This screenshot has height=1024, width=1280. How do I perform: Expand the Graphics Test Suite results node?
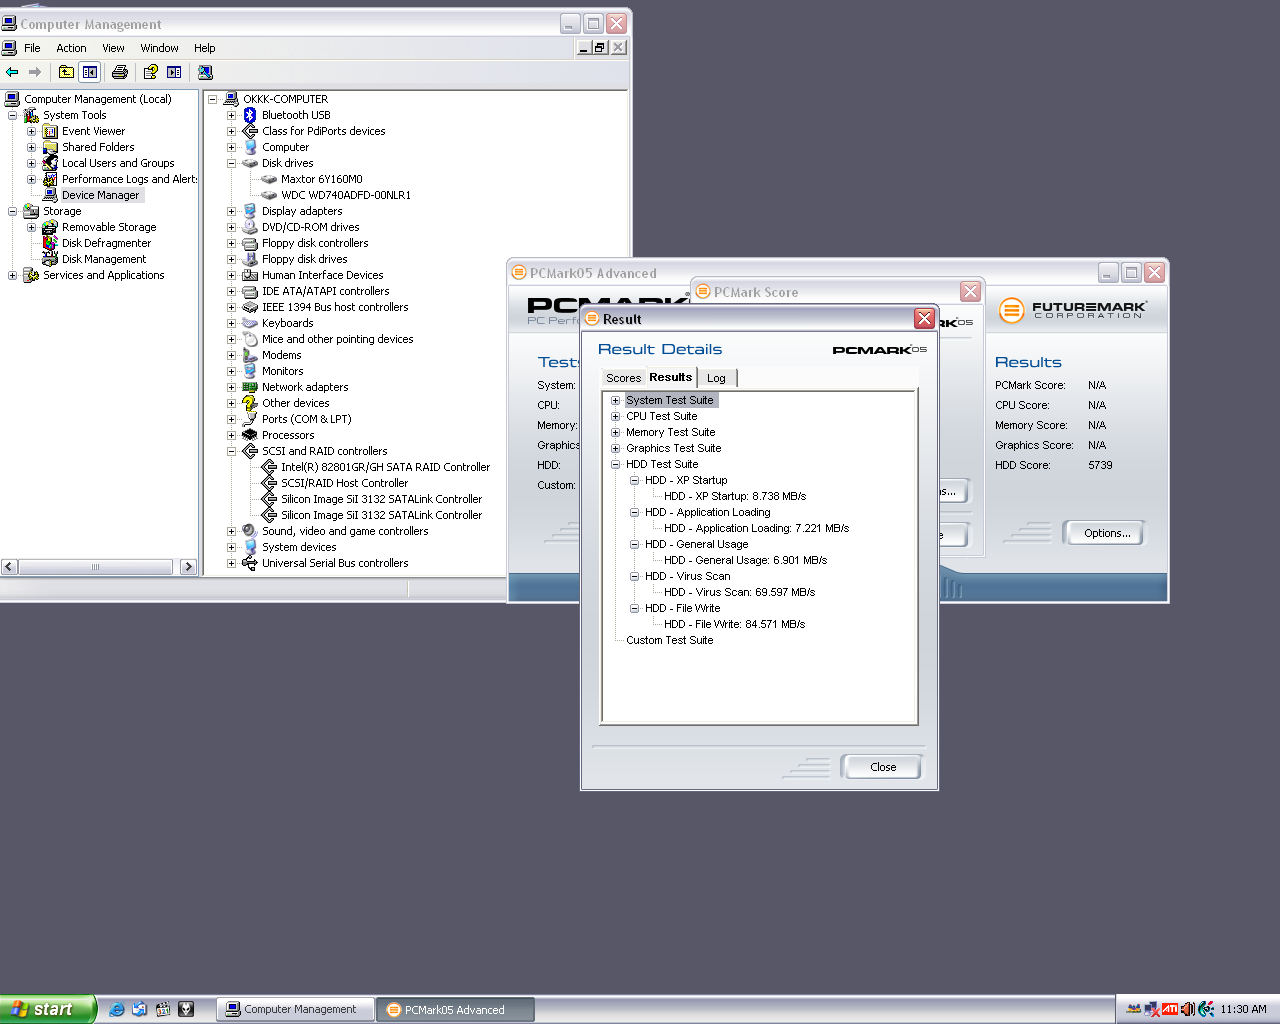[616, 448]
